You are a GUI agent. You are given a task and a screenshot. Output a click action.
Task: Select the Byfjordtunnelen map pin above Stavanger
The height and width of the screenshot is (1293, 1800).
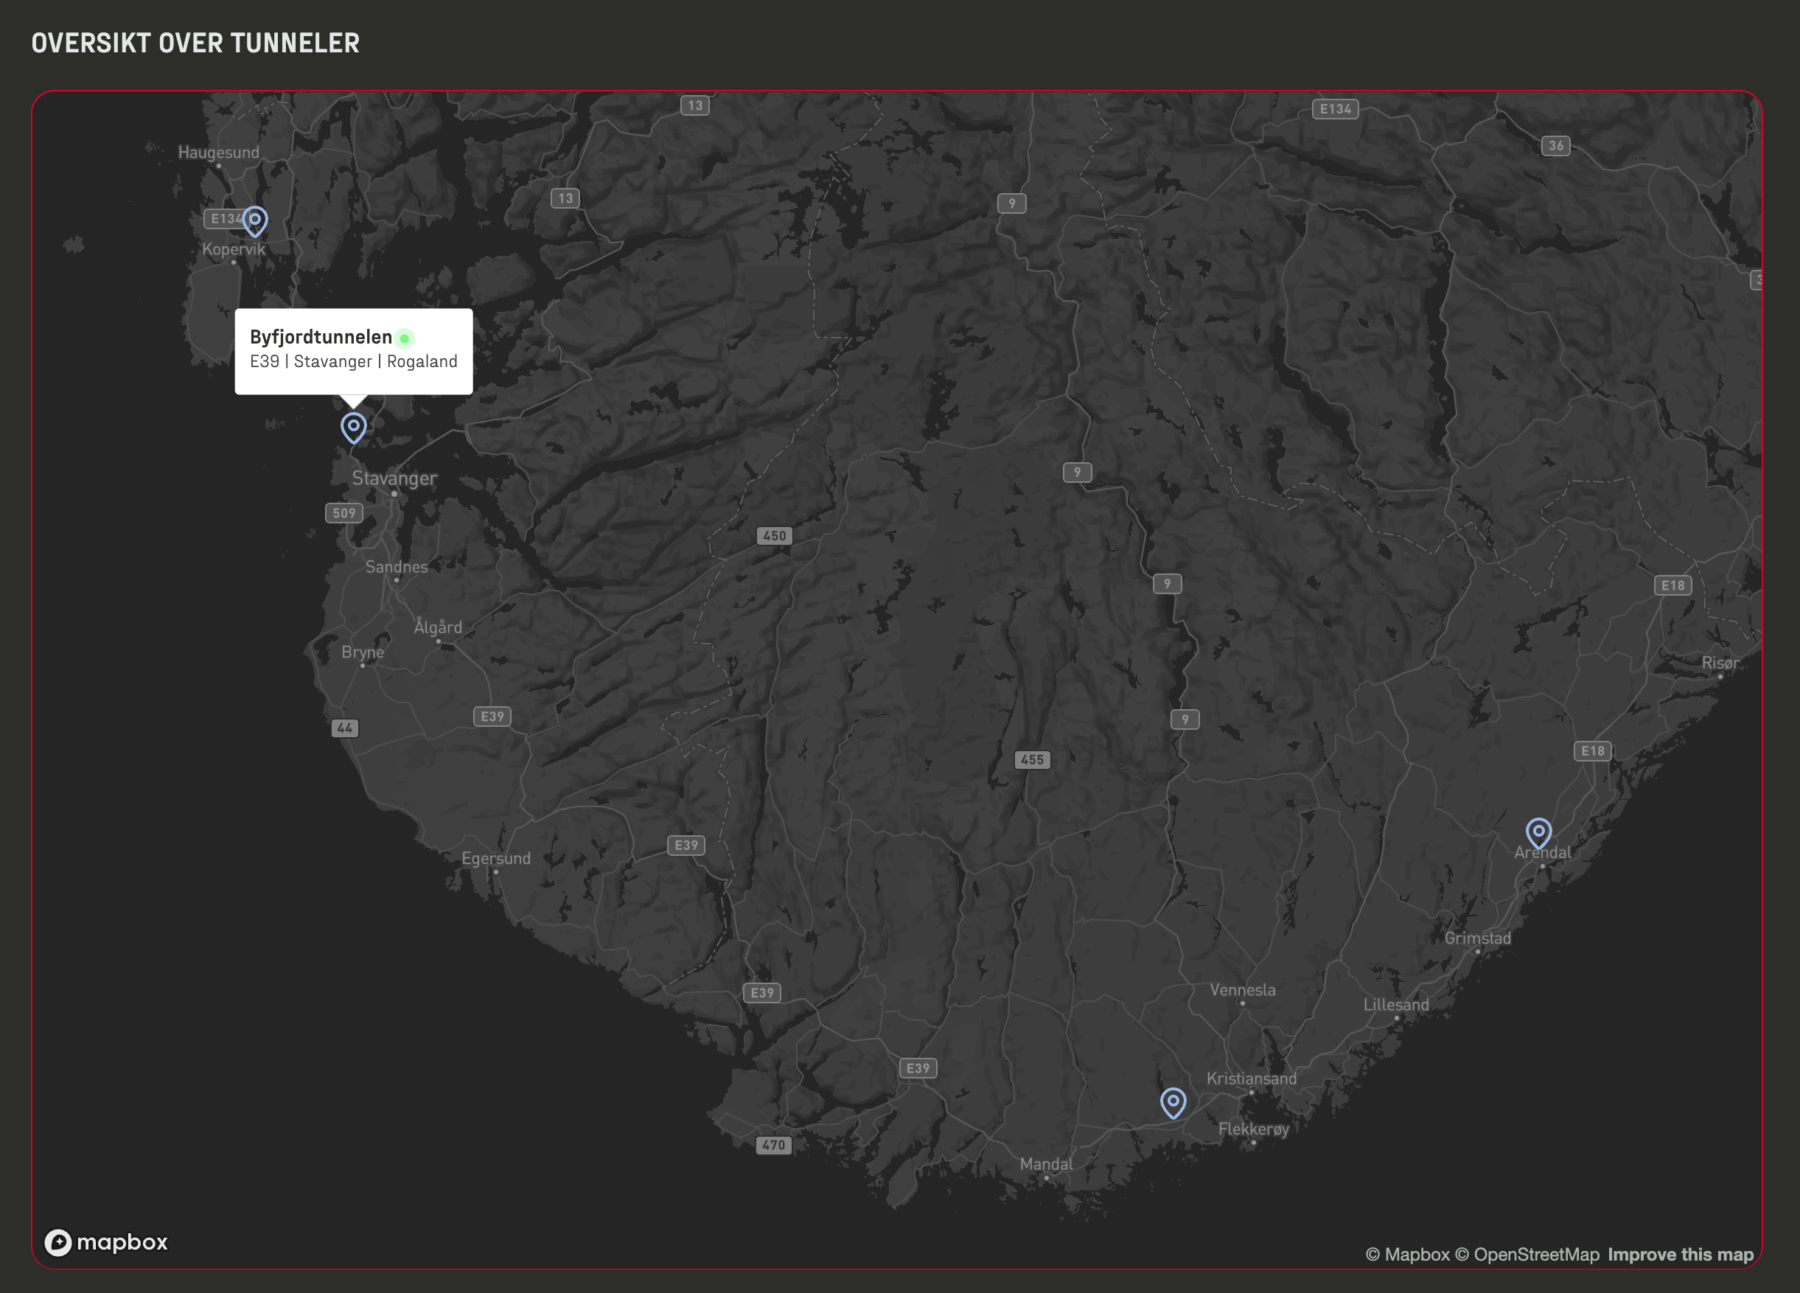click(x=353, y=427)
